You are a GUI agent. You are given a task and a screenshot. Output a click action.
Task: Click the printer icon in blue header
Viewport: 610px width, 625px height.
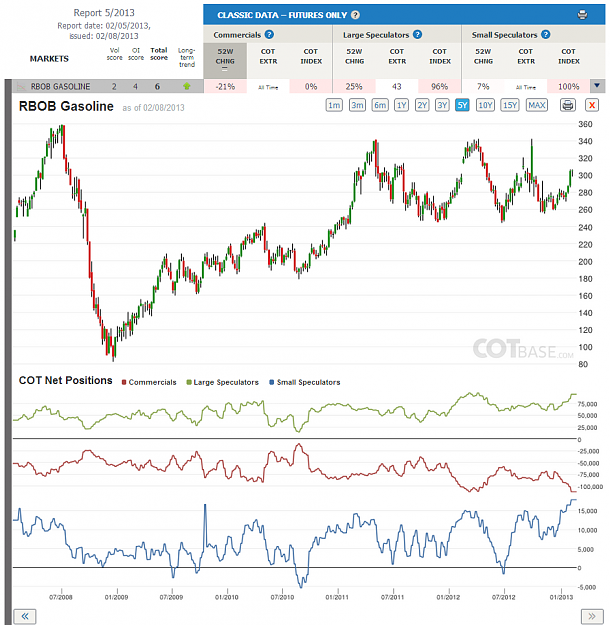click(582, 15)
